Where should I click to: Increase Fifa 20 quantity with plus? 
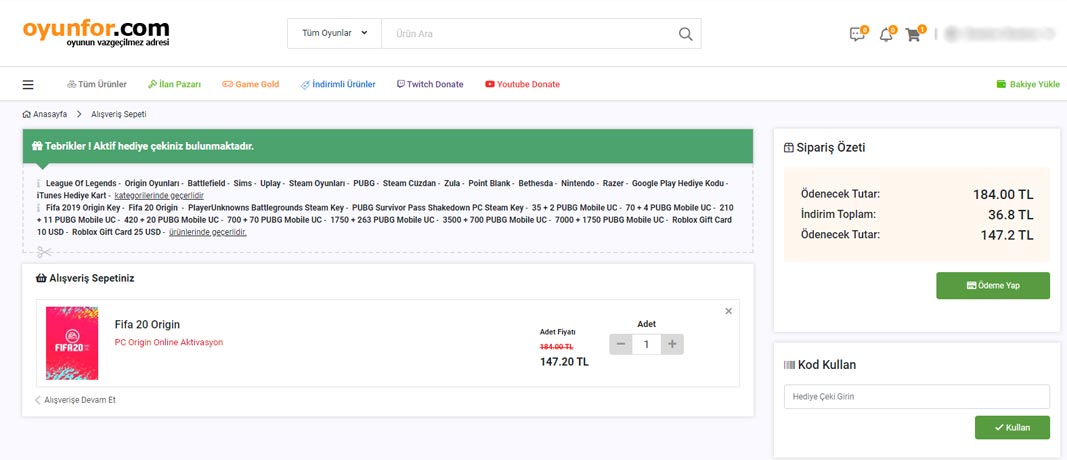[x=672, y=344]
